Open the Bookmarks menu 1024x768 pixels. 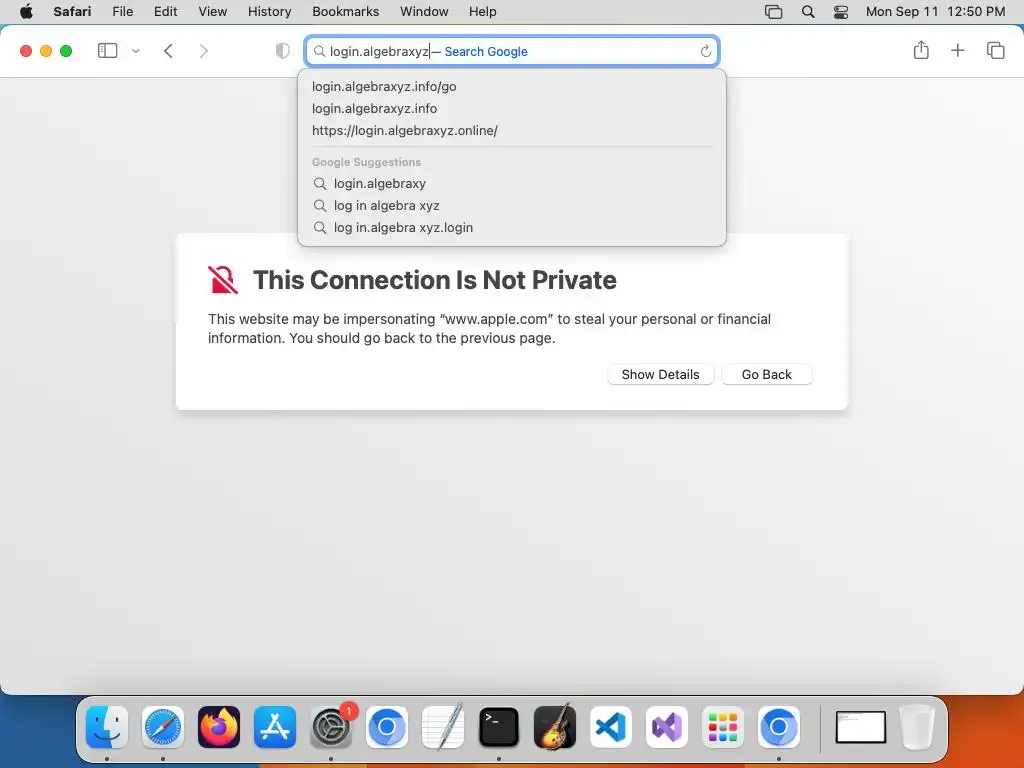coord(345,12)
